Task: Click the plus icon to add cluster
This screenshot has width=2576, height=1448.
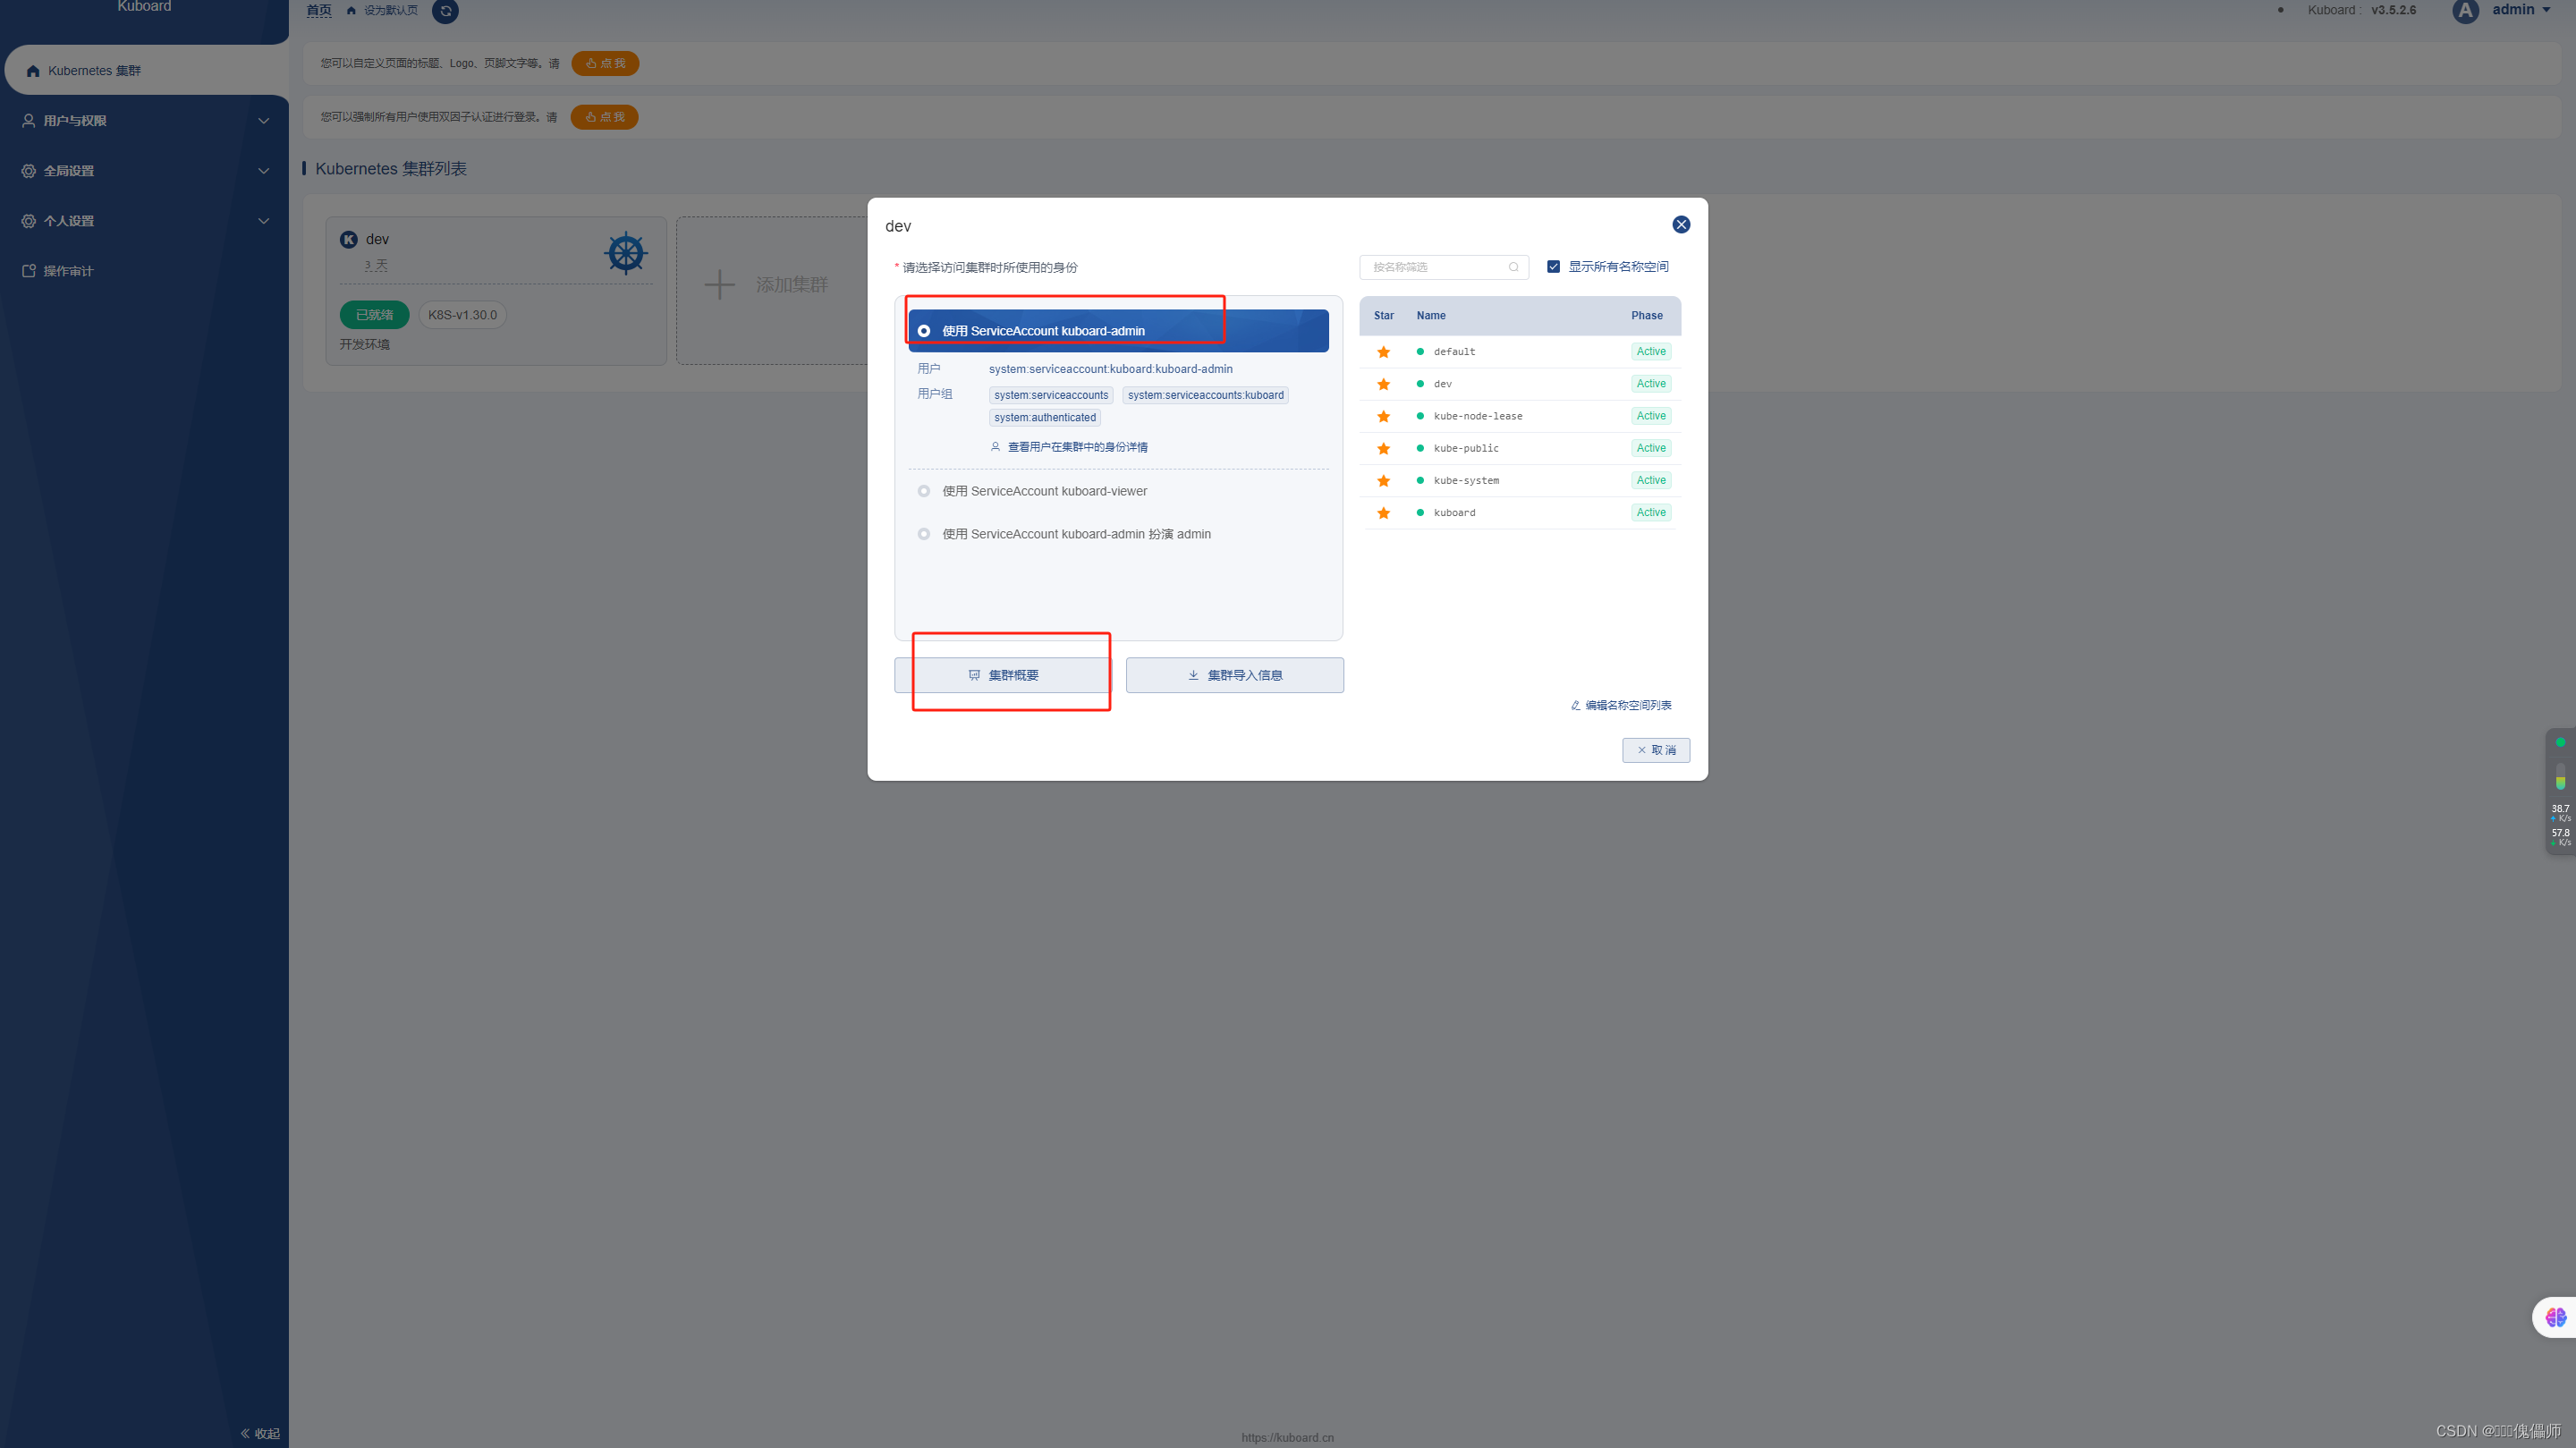Action: (719, 285)
